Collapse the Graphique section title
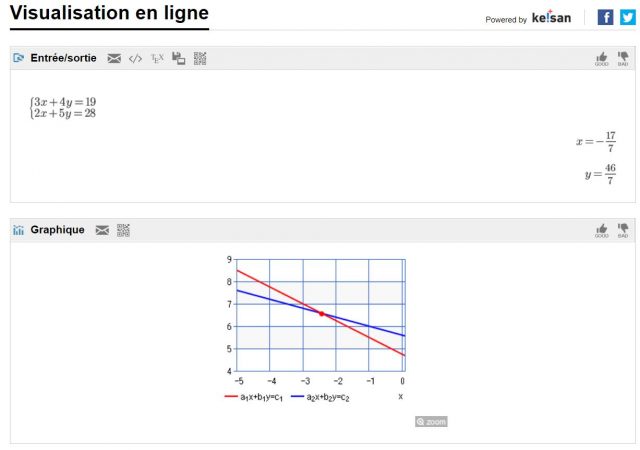 57,230
